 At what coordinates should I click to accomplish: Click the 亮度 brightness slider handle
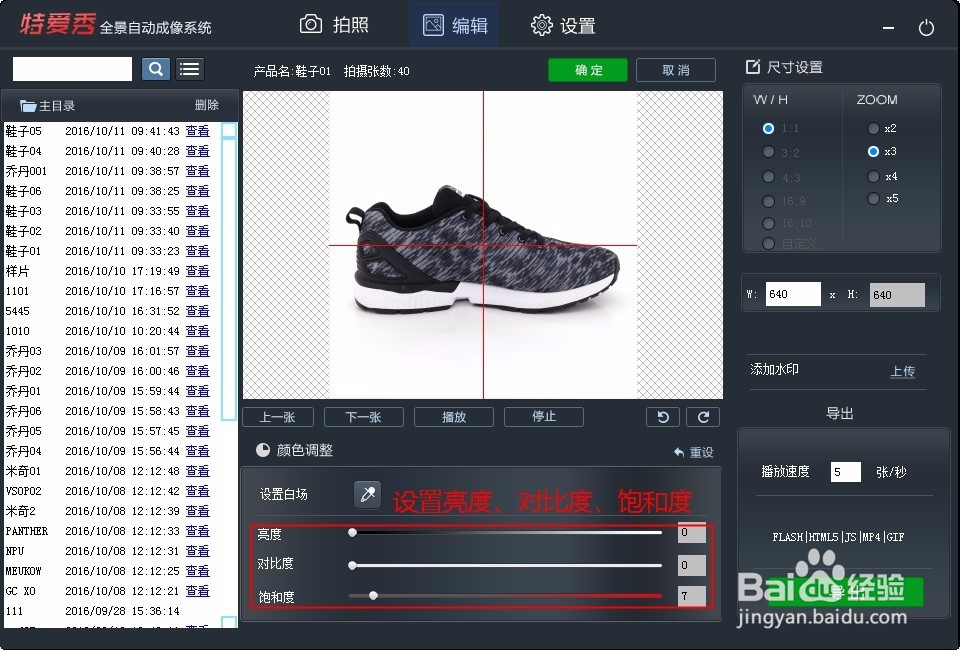[x=353, y=532]
